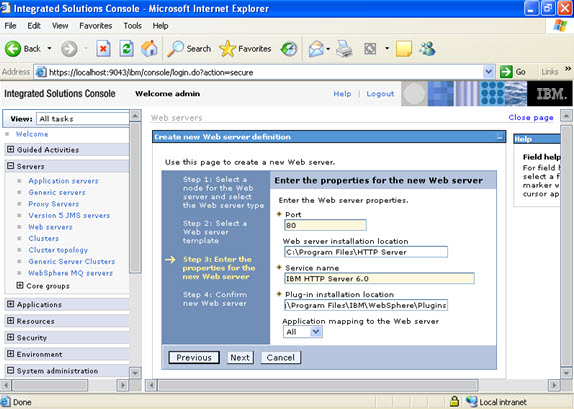The width and height of the screenshot is (574, 409).
Task: Click the padlock security icon in status bar
Action: click(454, 401)
